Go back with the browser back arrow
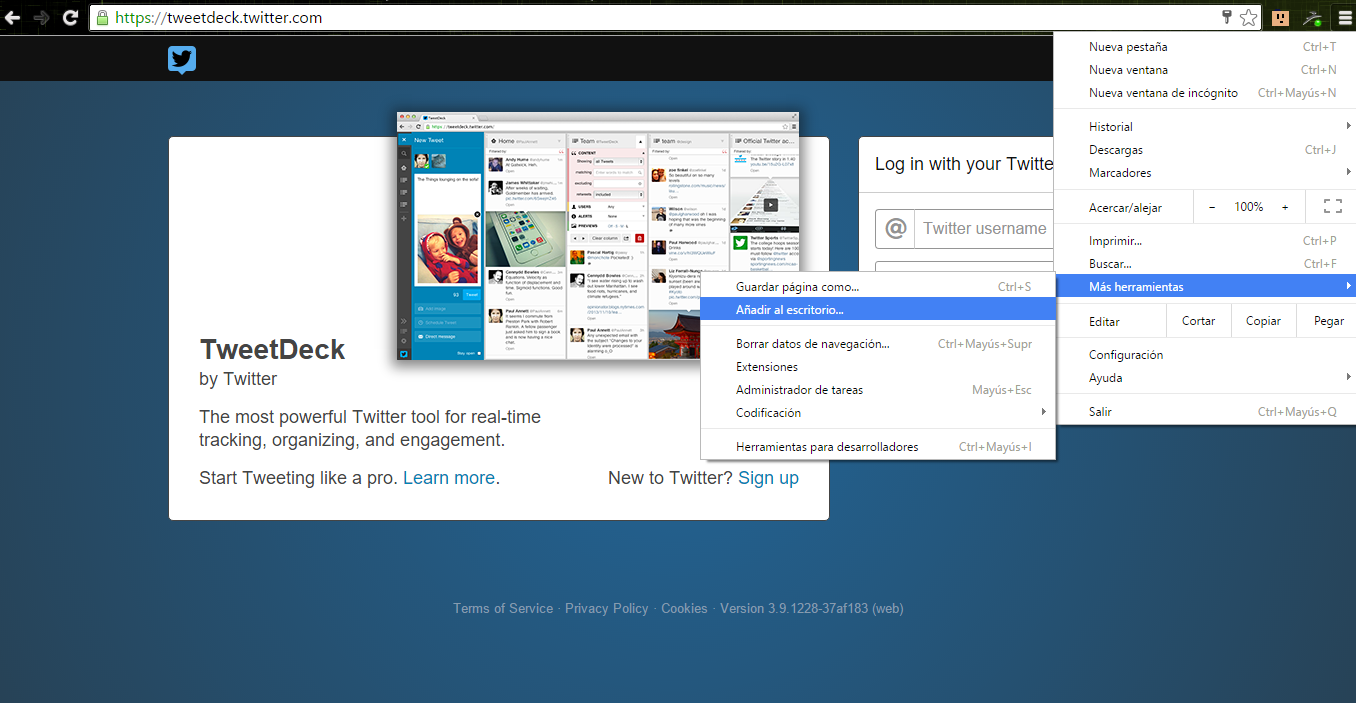1356x703 pixels. pos(13,18)
